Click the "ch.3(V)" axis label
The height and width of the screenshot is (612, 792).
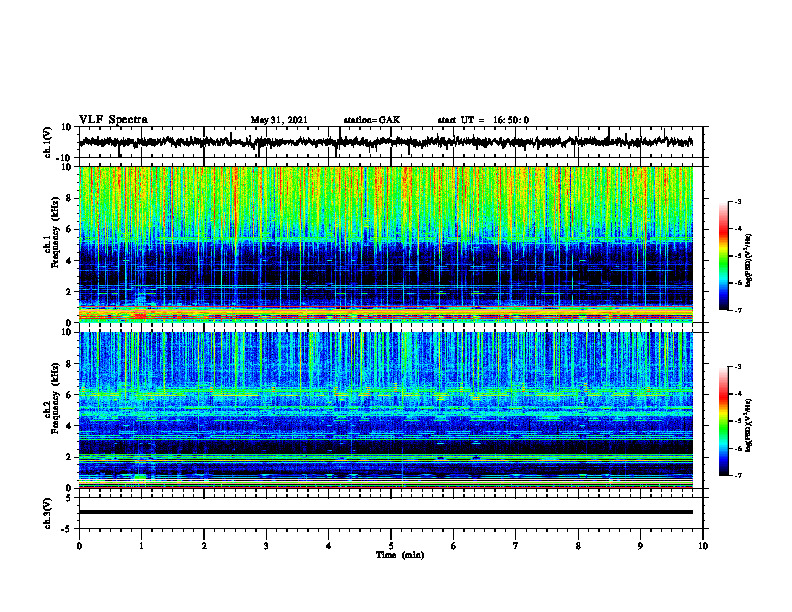point(48,514)
